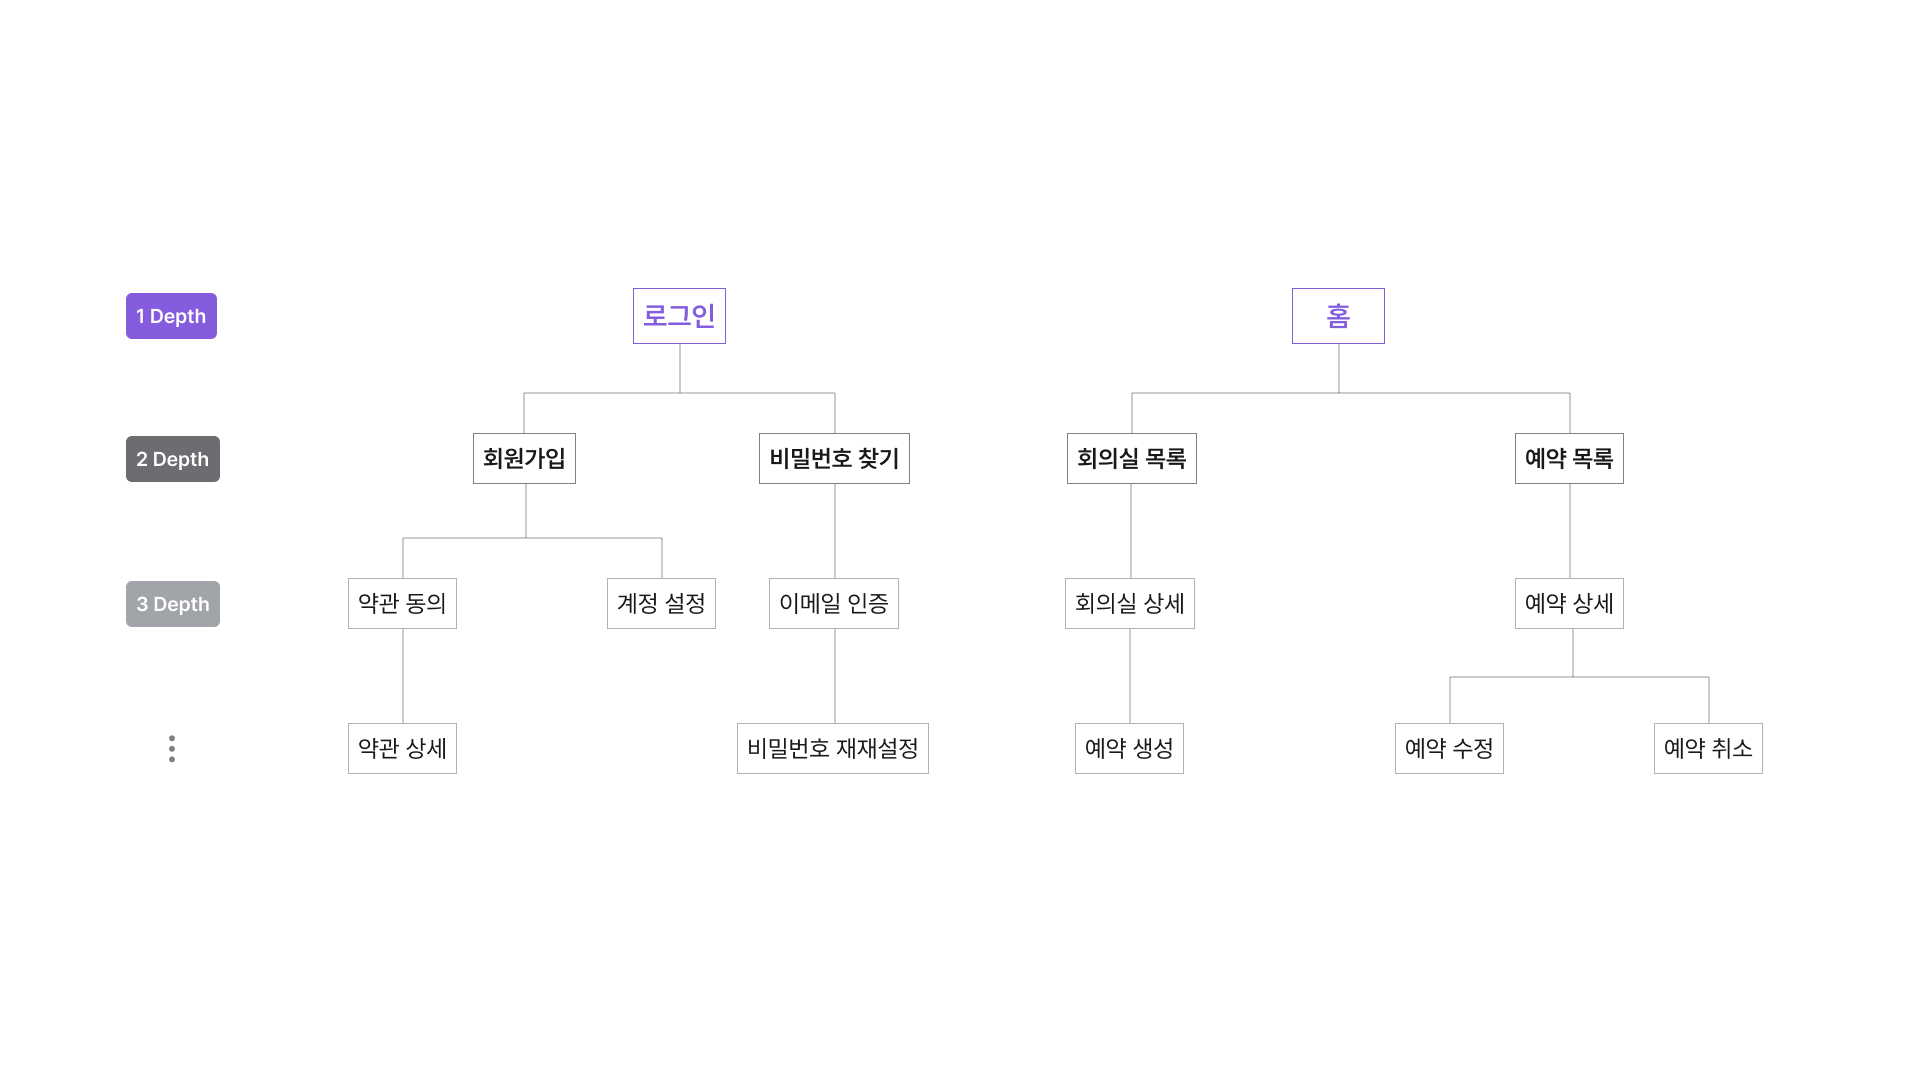Screen dimensions: 1920x1080
Task: Select the 비밀번호 재재설정 leaf node
Action: pyautogui.click(x=832, y=749)
